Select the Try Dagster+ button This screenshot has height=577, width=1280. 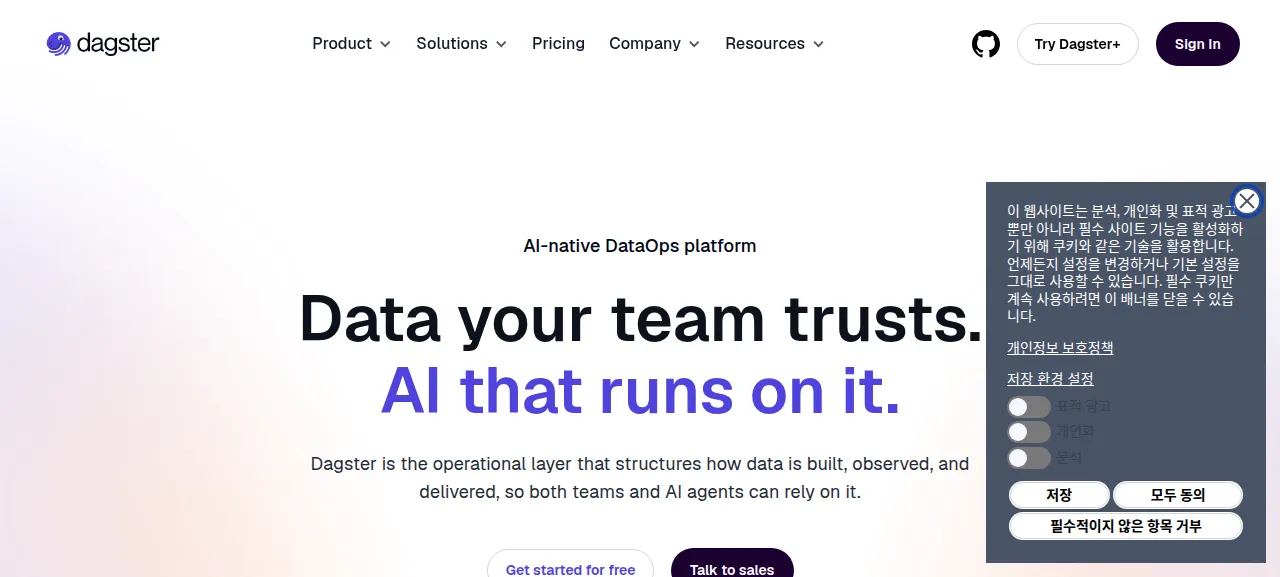[1078, 44]
